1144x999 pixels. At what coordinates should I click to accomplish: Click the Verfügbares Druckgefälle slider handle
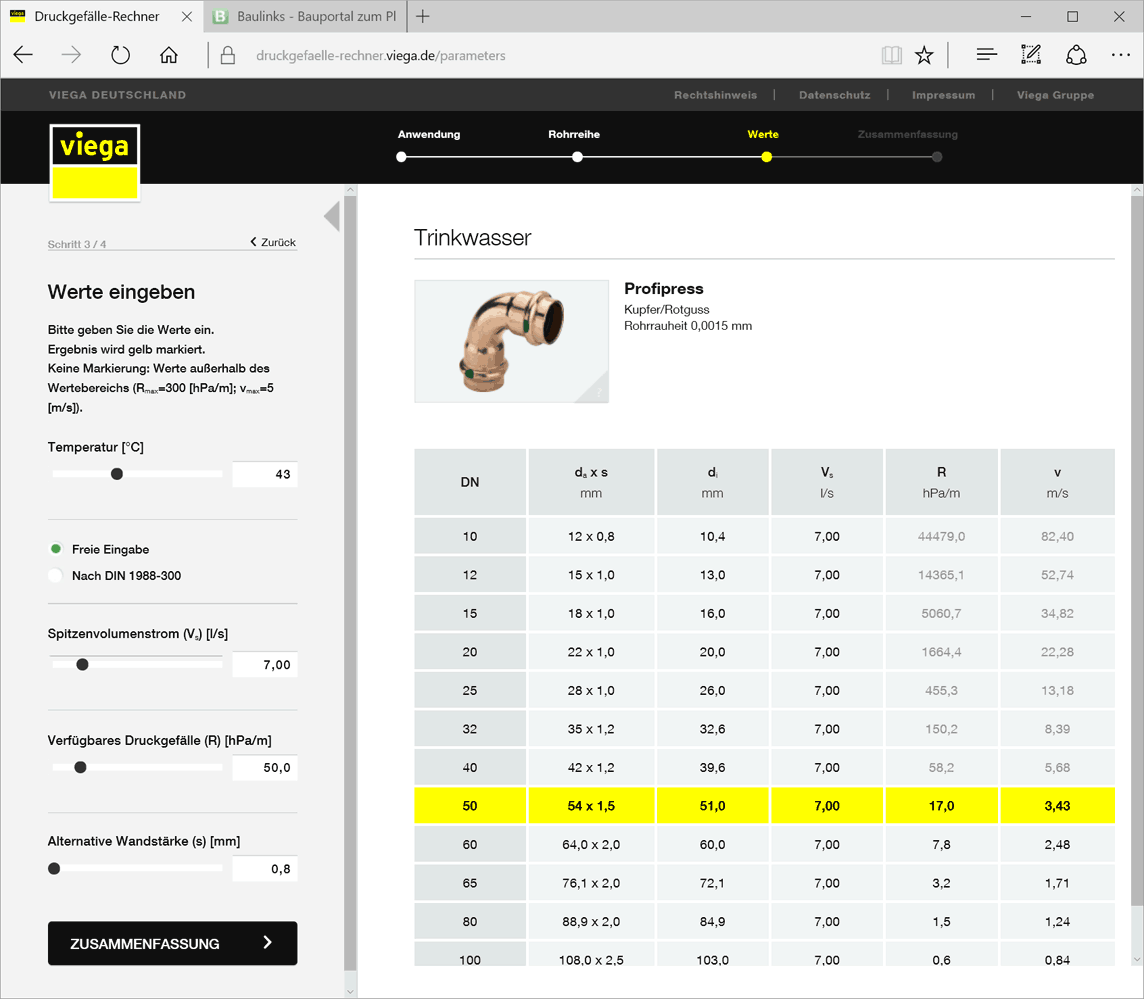[80, 768]
